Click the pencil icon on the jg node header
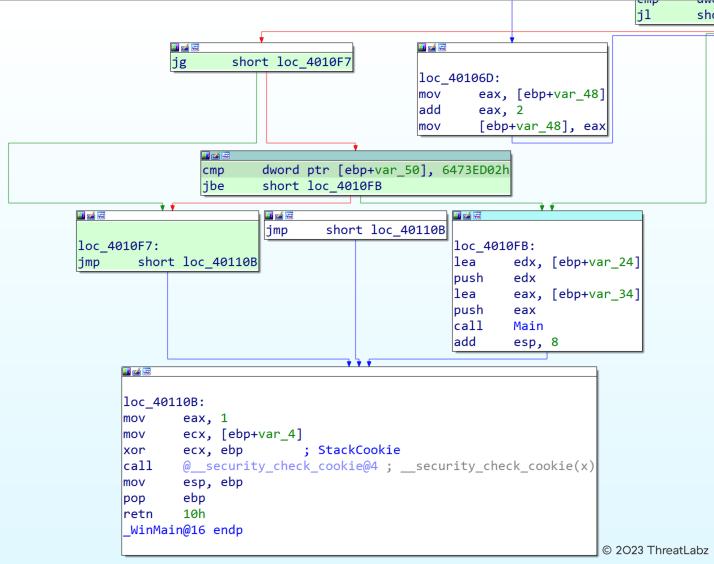 [185, 47]
